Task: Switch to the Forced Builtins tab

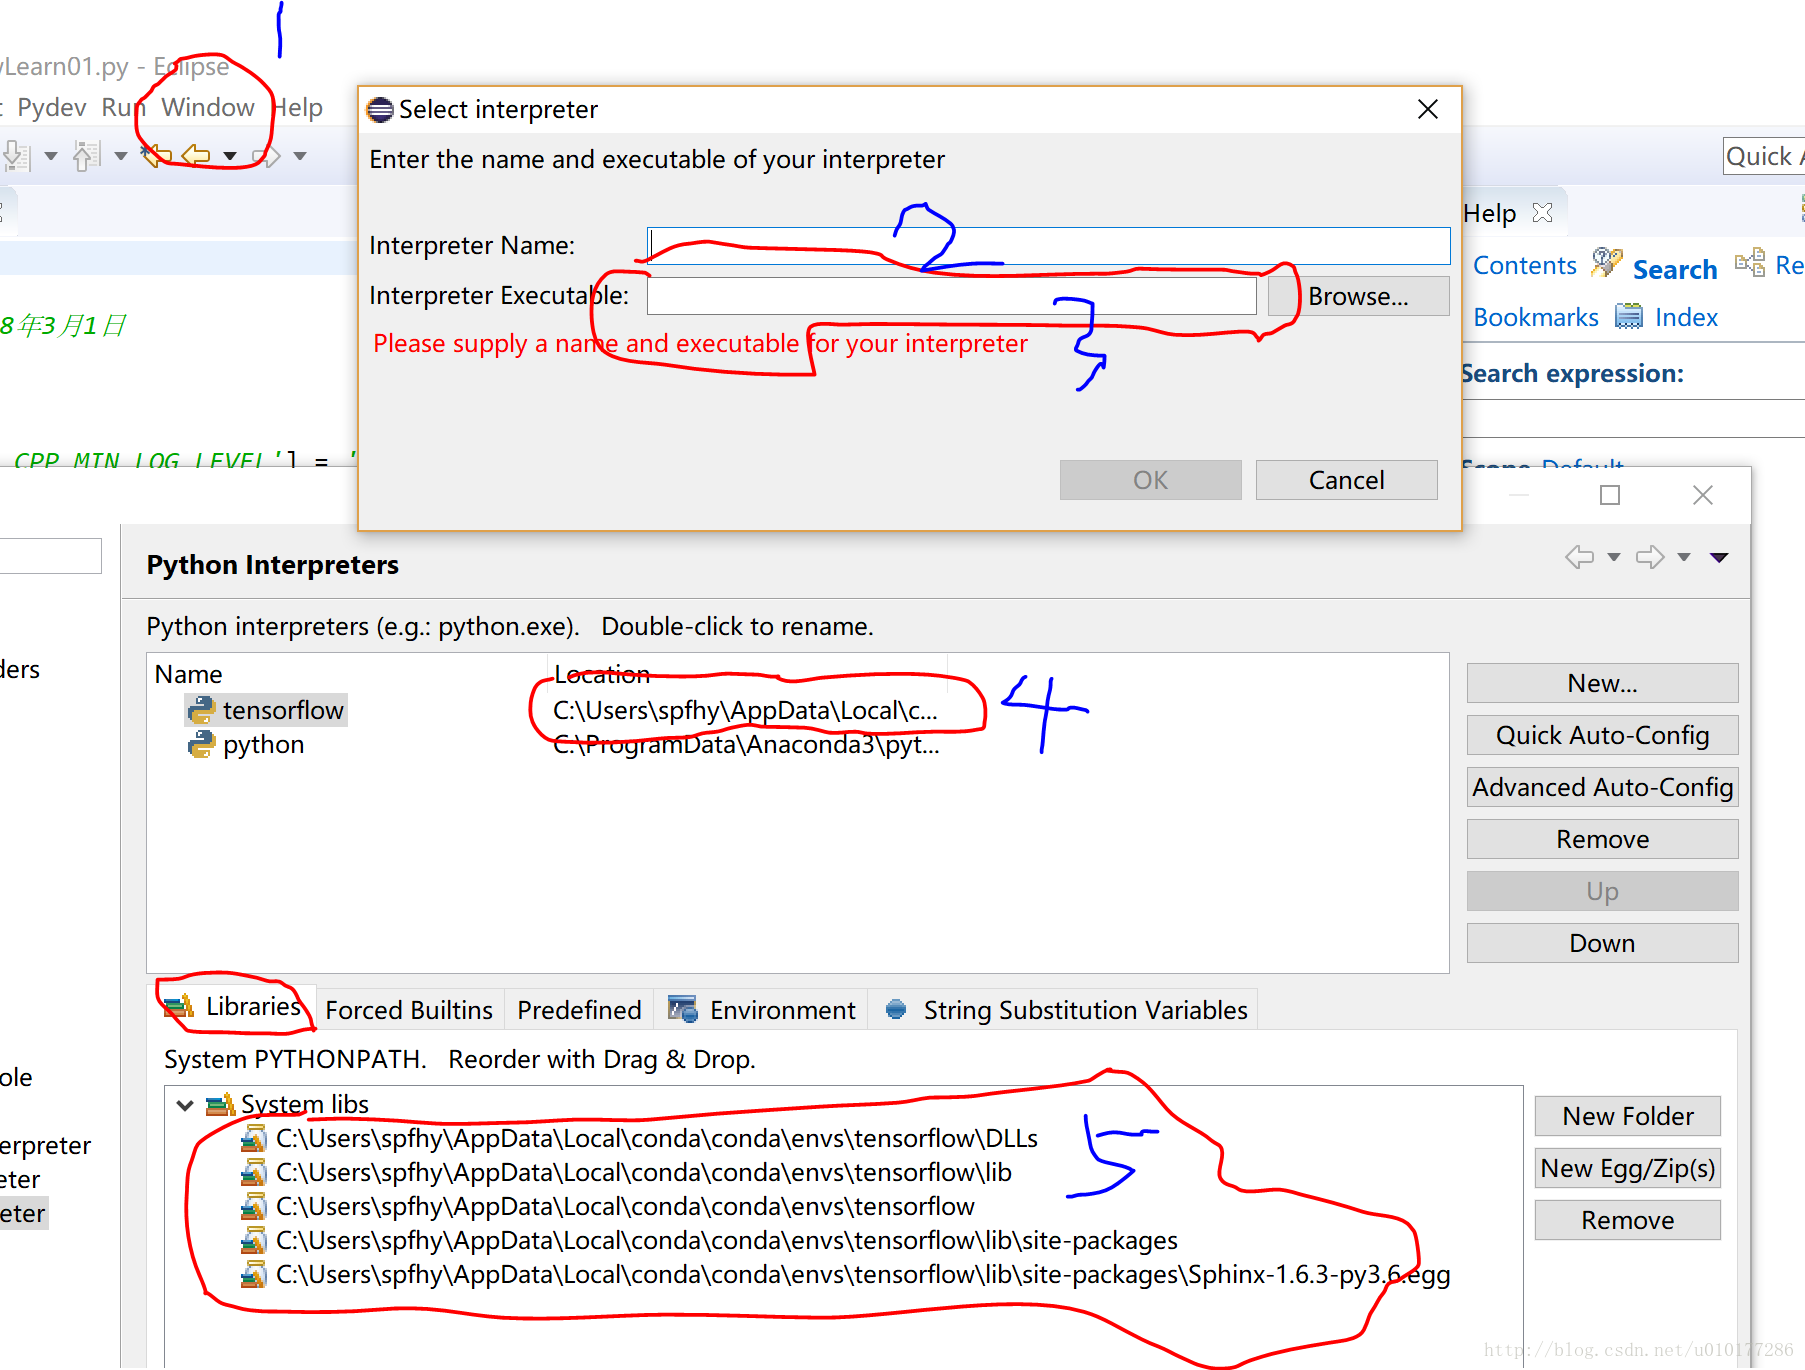Action: [x=409, y=1010]
